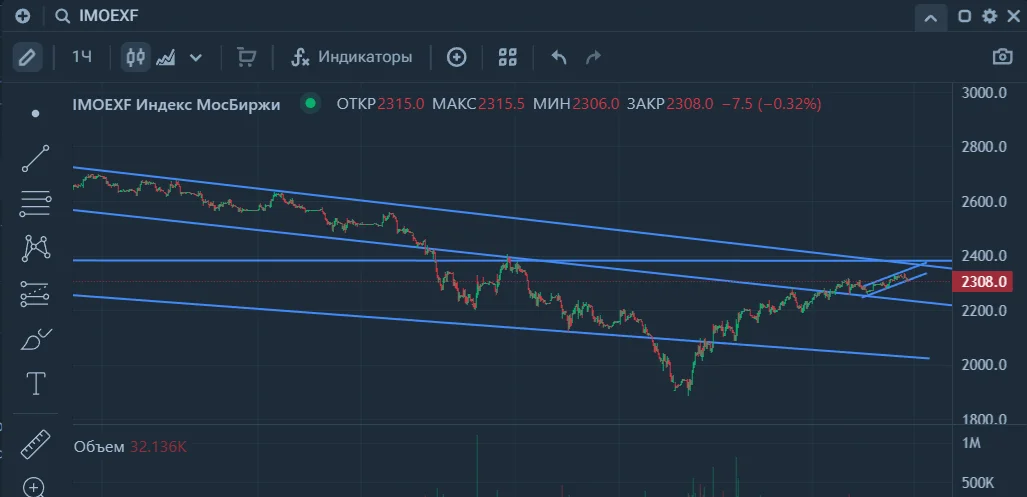Click the green market status indicator
Screen dimensions: 1027x497
coord(310,103)
